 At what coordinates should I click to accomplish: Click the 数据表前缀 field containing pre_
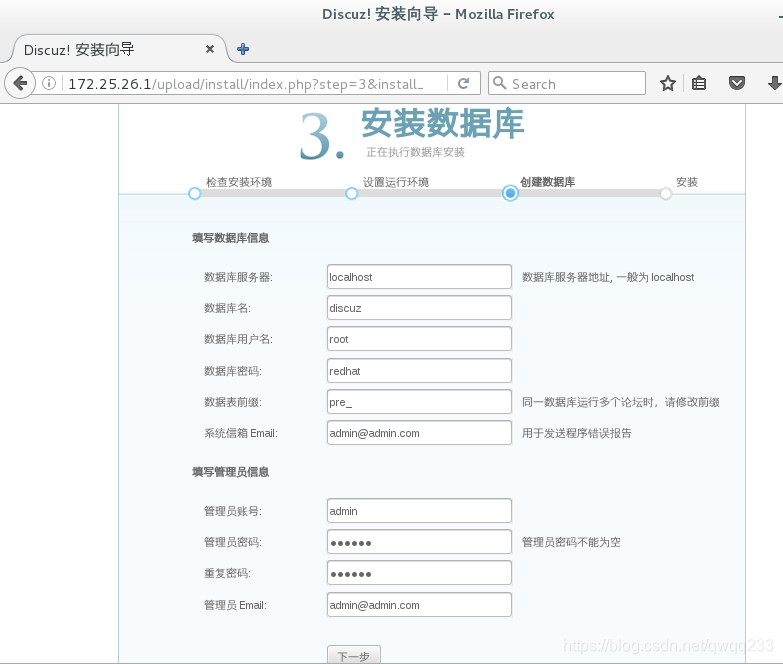[419, 401]
